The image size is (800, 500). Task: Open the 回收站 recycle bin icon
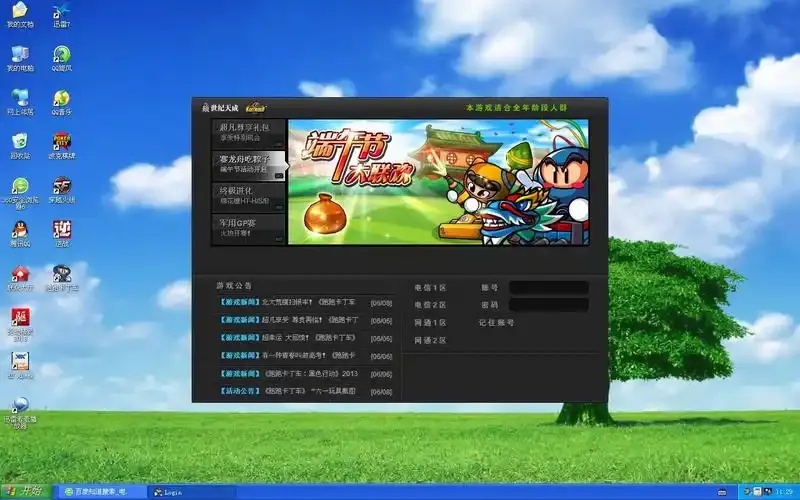click(20, 146)
